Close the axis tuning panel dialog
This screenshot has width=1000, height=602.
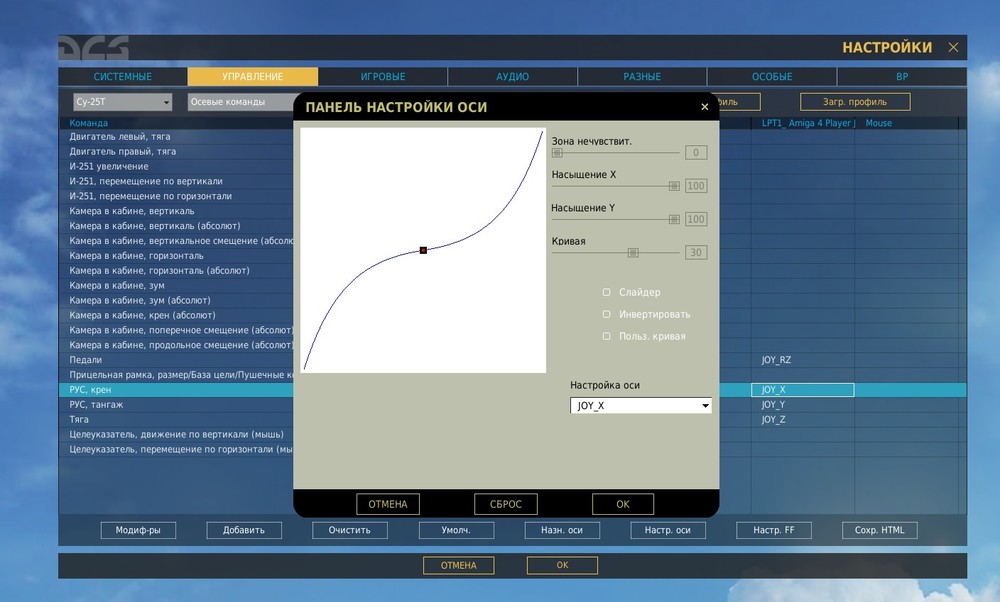click(x=704, y=107)
